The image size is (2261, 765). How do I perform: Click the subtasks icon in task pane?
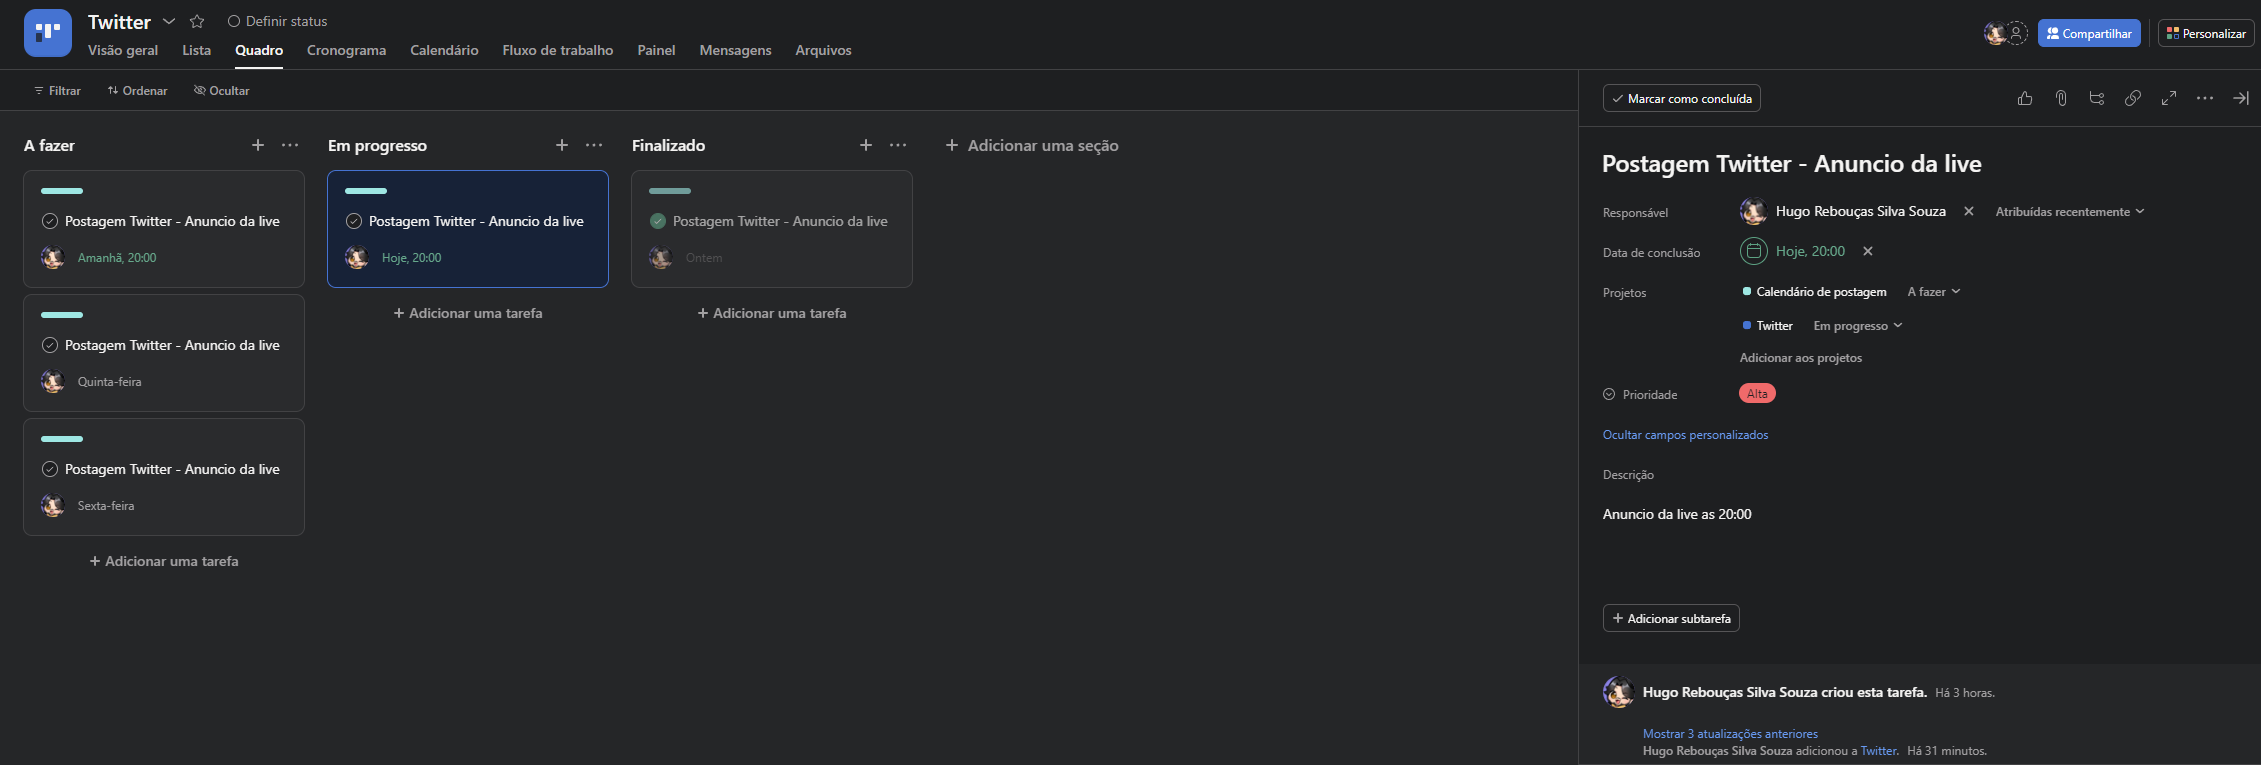pos(2097,98)
